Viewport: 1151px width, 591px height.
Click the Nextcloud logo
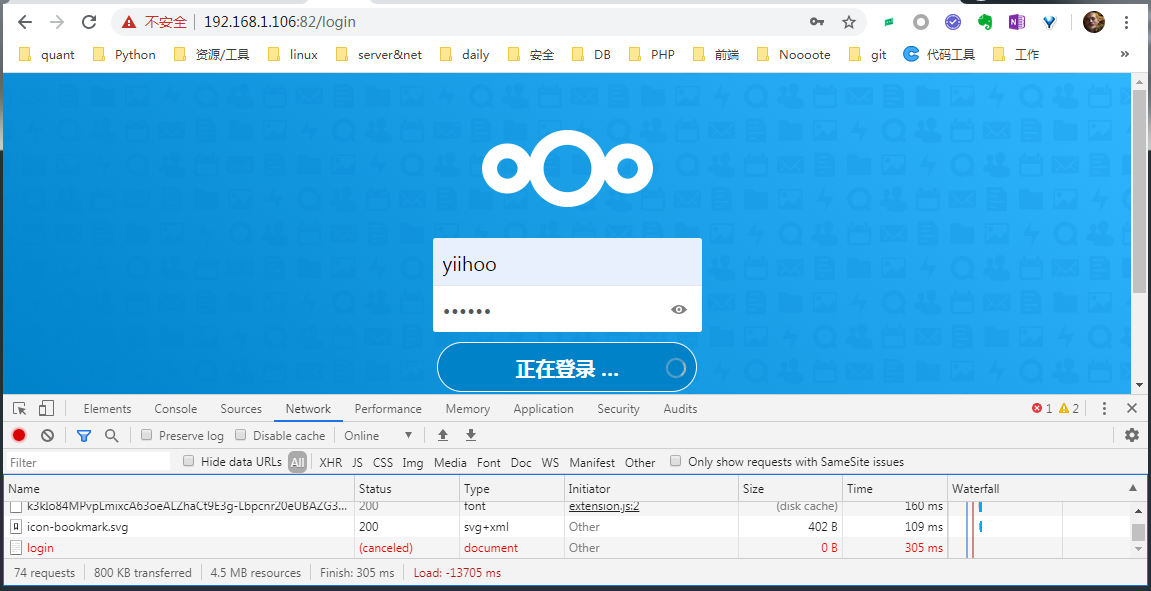click(567, 169)
